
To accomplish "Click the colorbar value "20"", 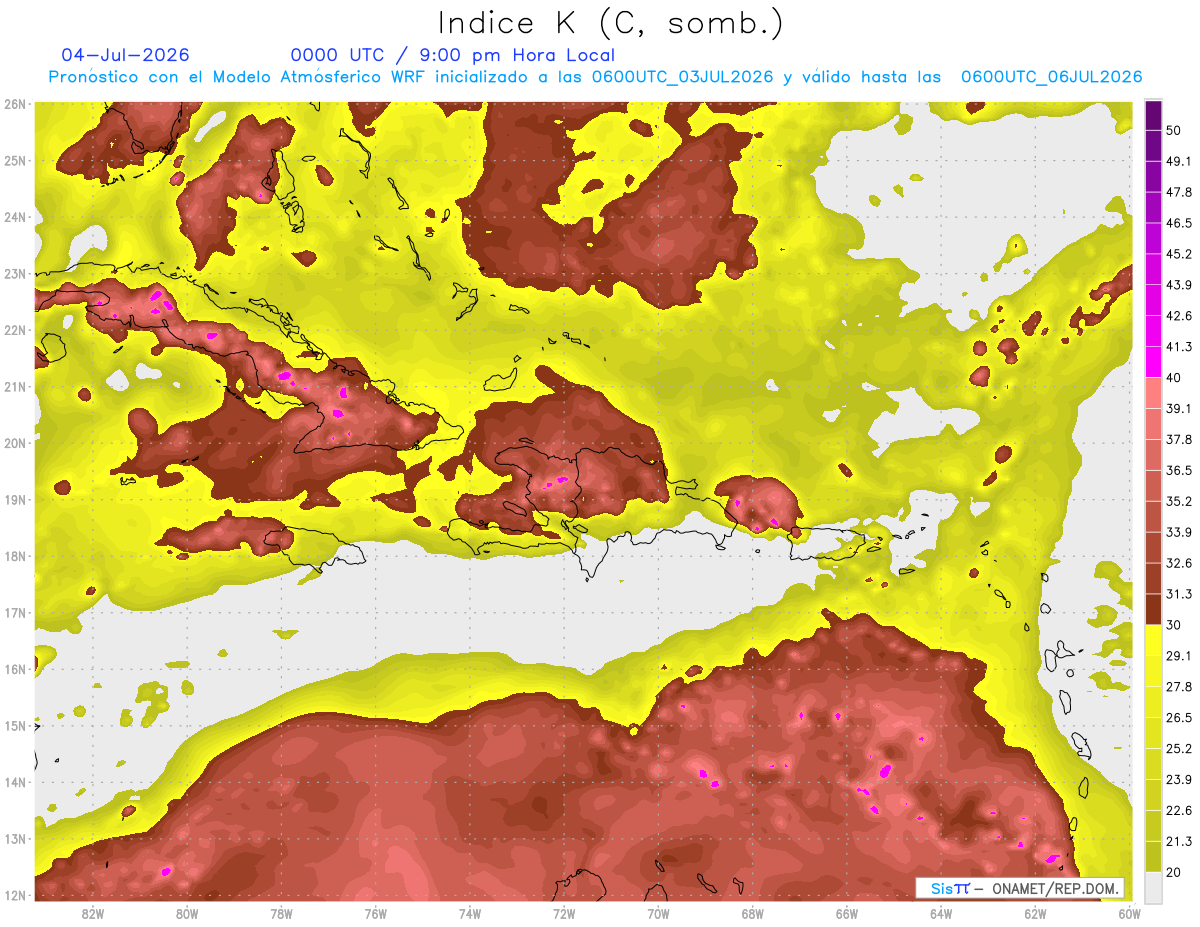I will [1173, 871].
